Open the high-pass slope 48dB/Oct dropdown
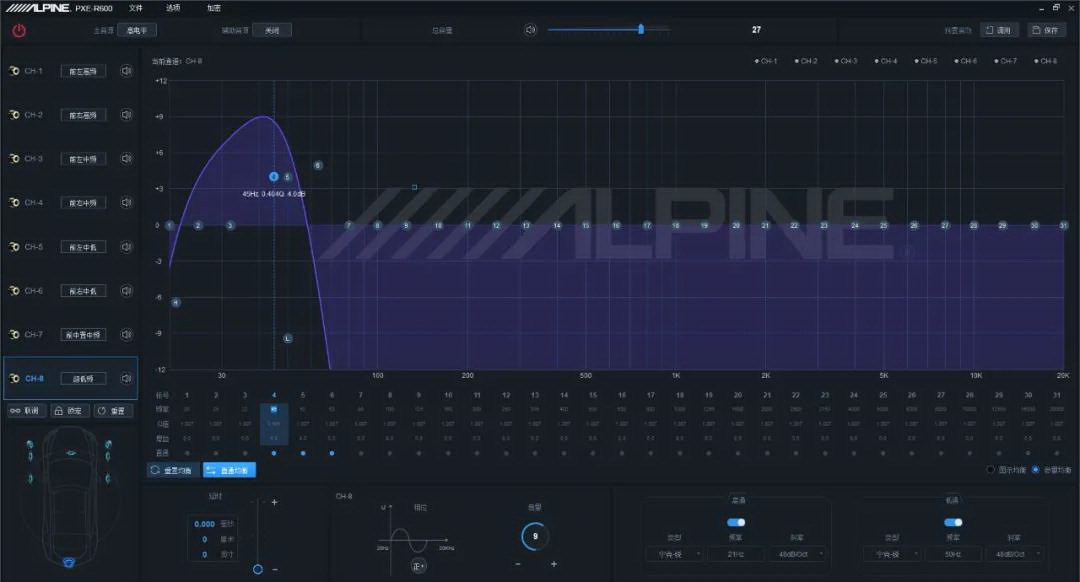The image size is (1080, 582). click(x=798, y=554)
